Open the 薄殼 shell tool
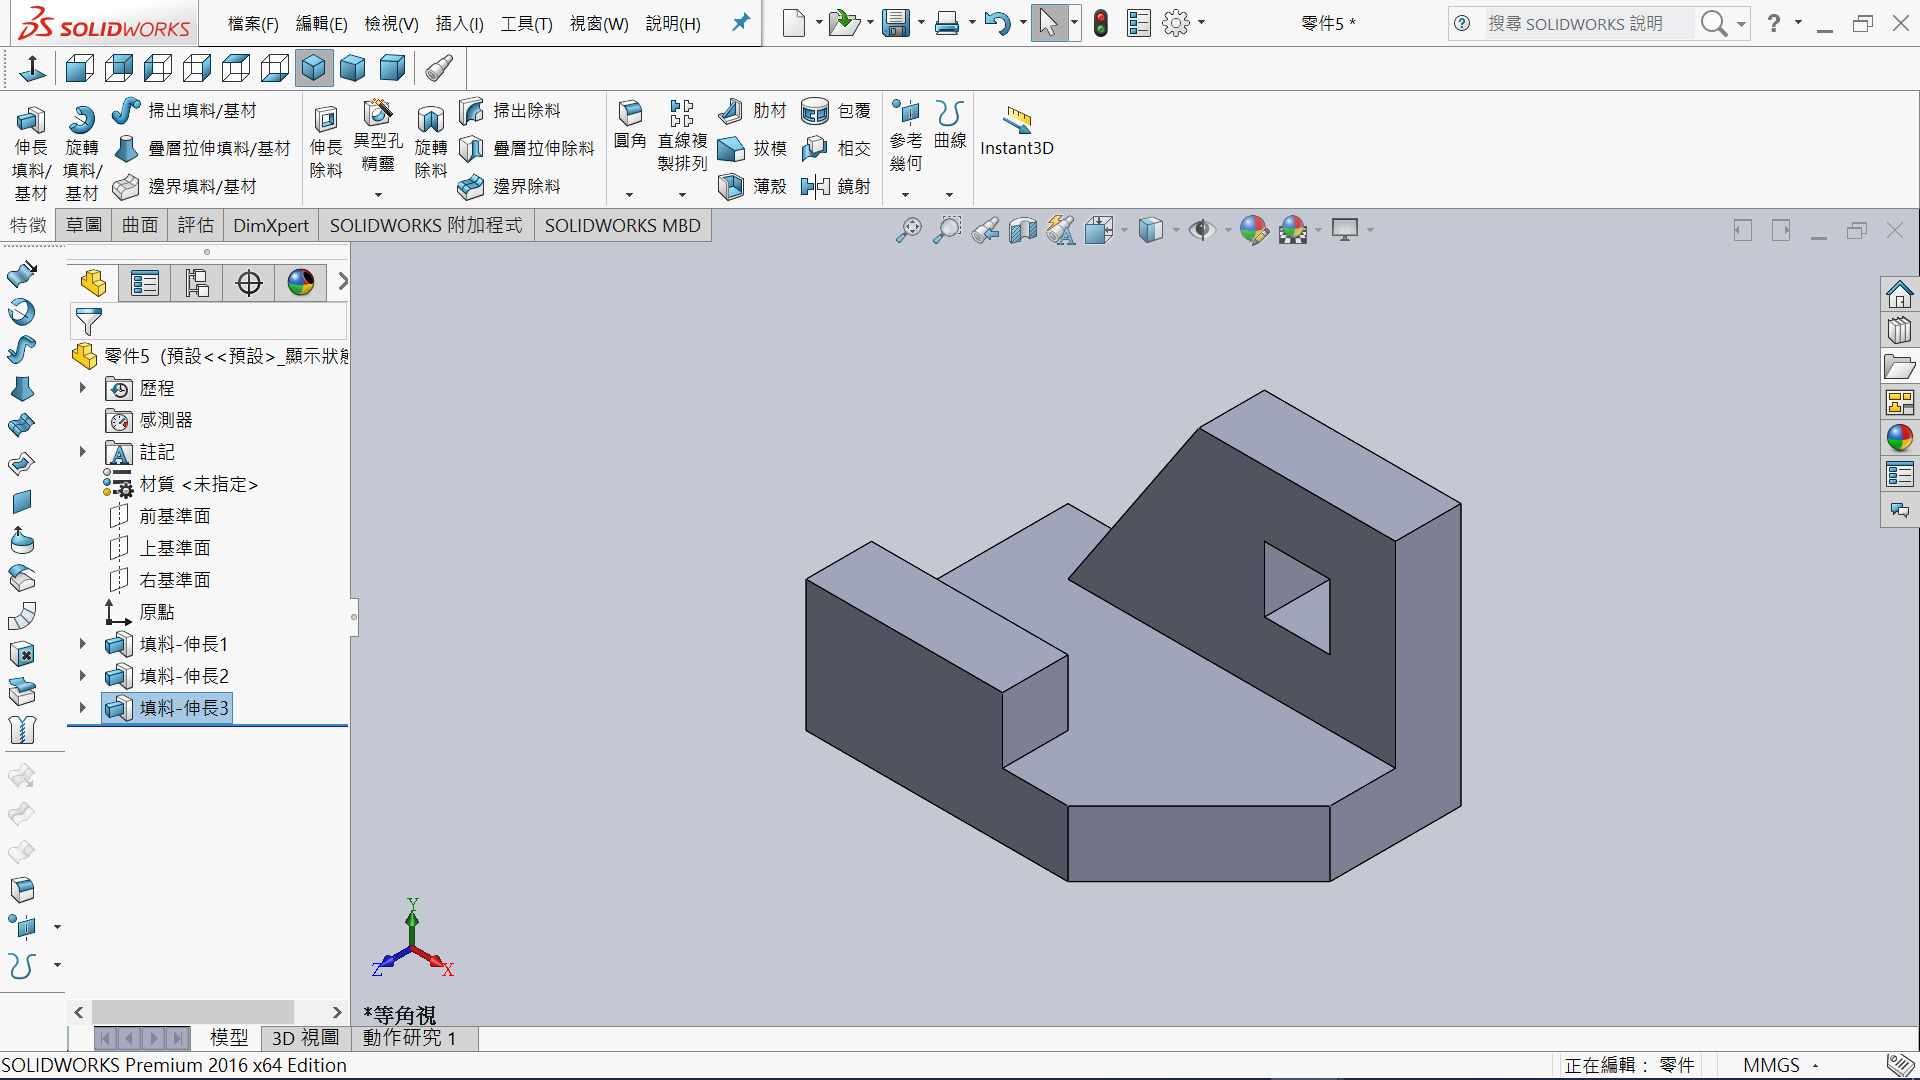 [x=731, y=186]
